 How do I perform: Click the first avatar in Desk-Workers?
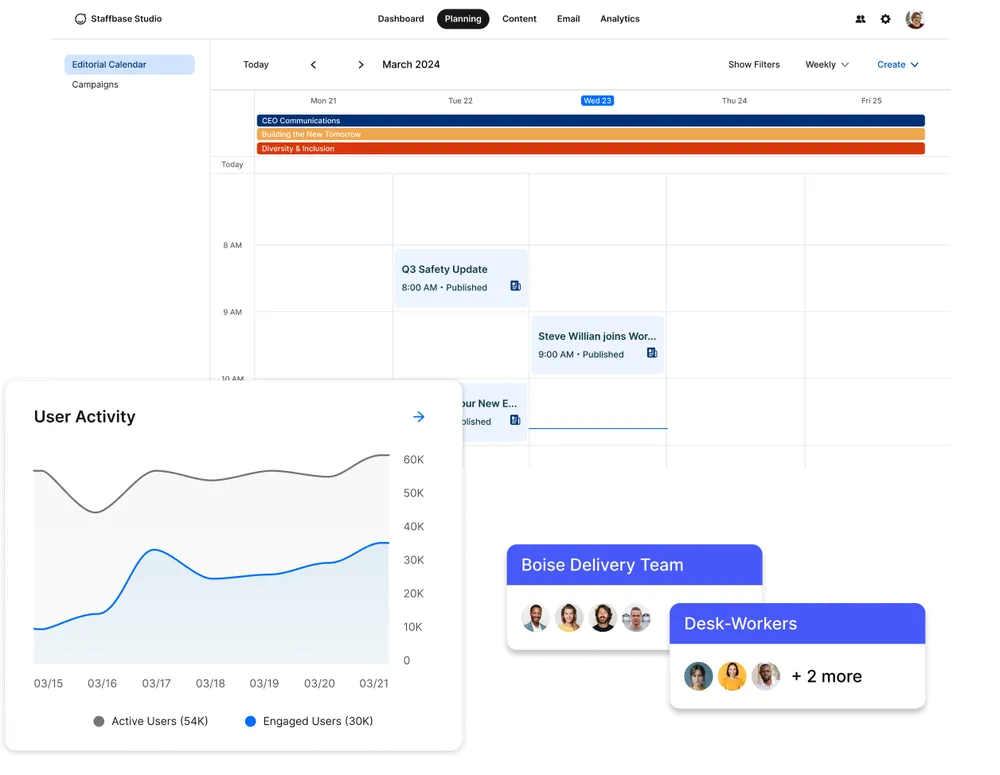pos(698,676)
